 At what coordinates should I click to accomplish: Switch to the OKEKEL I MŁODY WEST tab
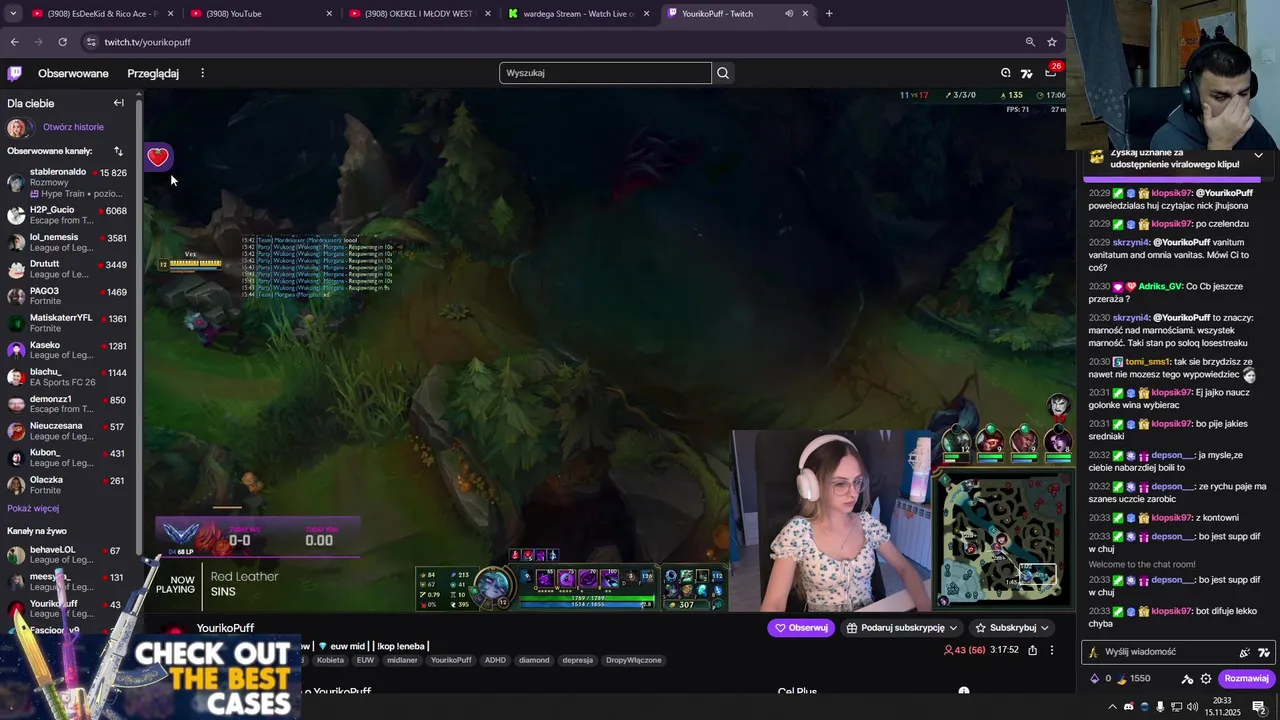420,14
